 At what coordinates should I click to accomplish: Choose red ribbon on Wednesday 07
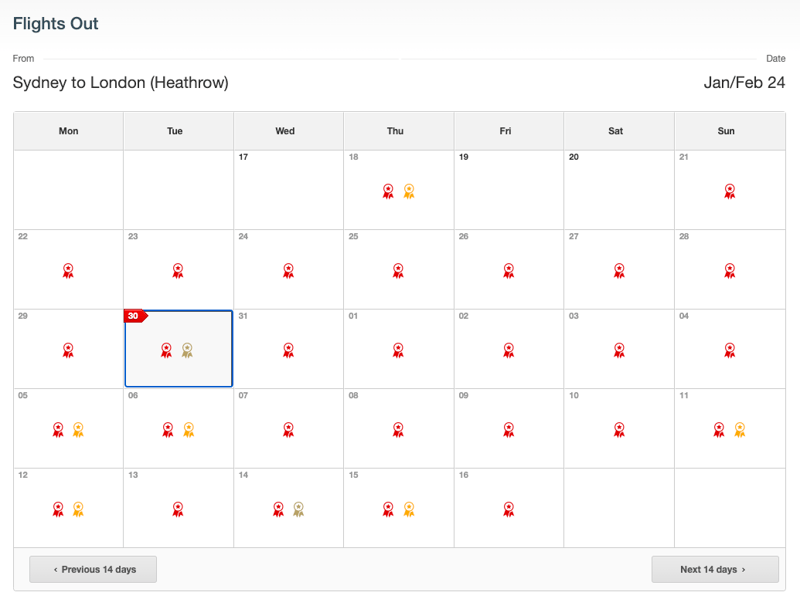click(288, 430)
